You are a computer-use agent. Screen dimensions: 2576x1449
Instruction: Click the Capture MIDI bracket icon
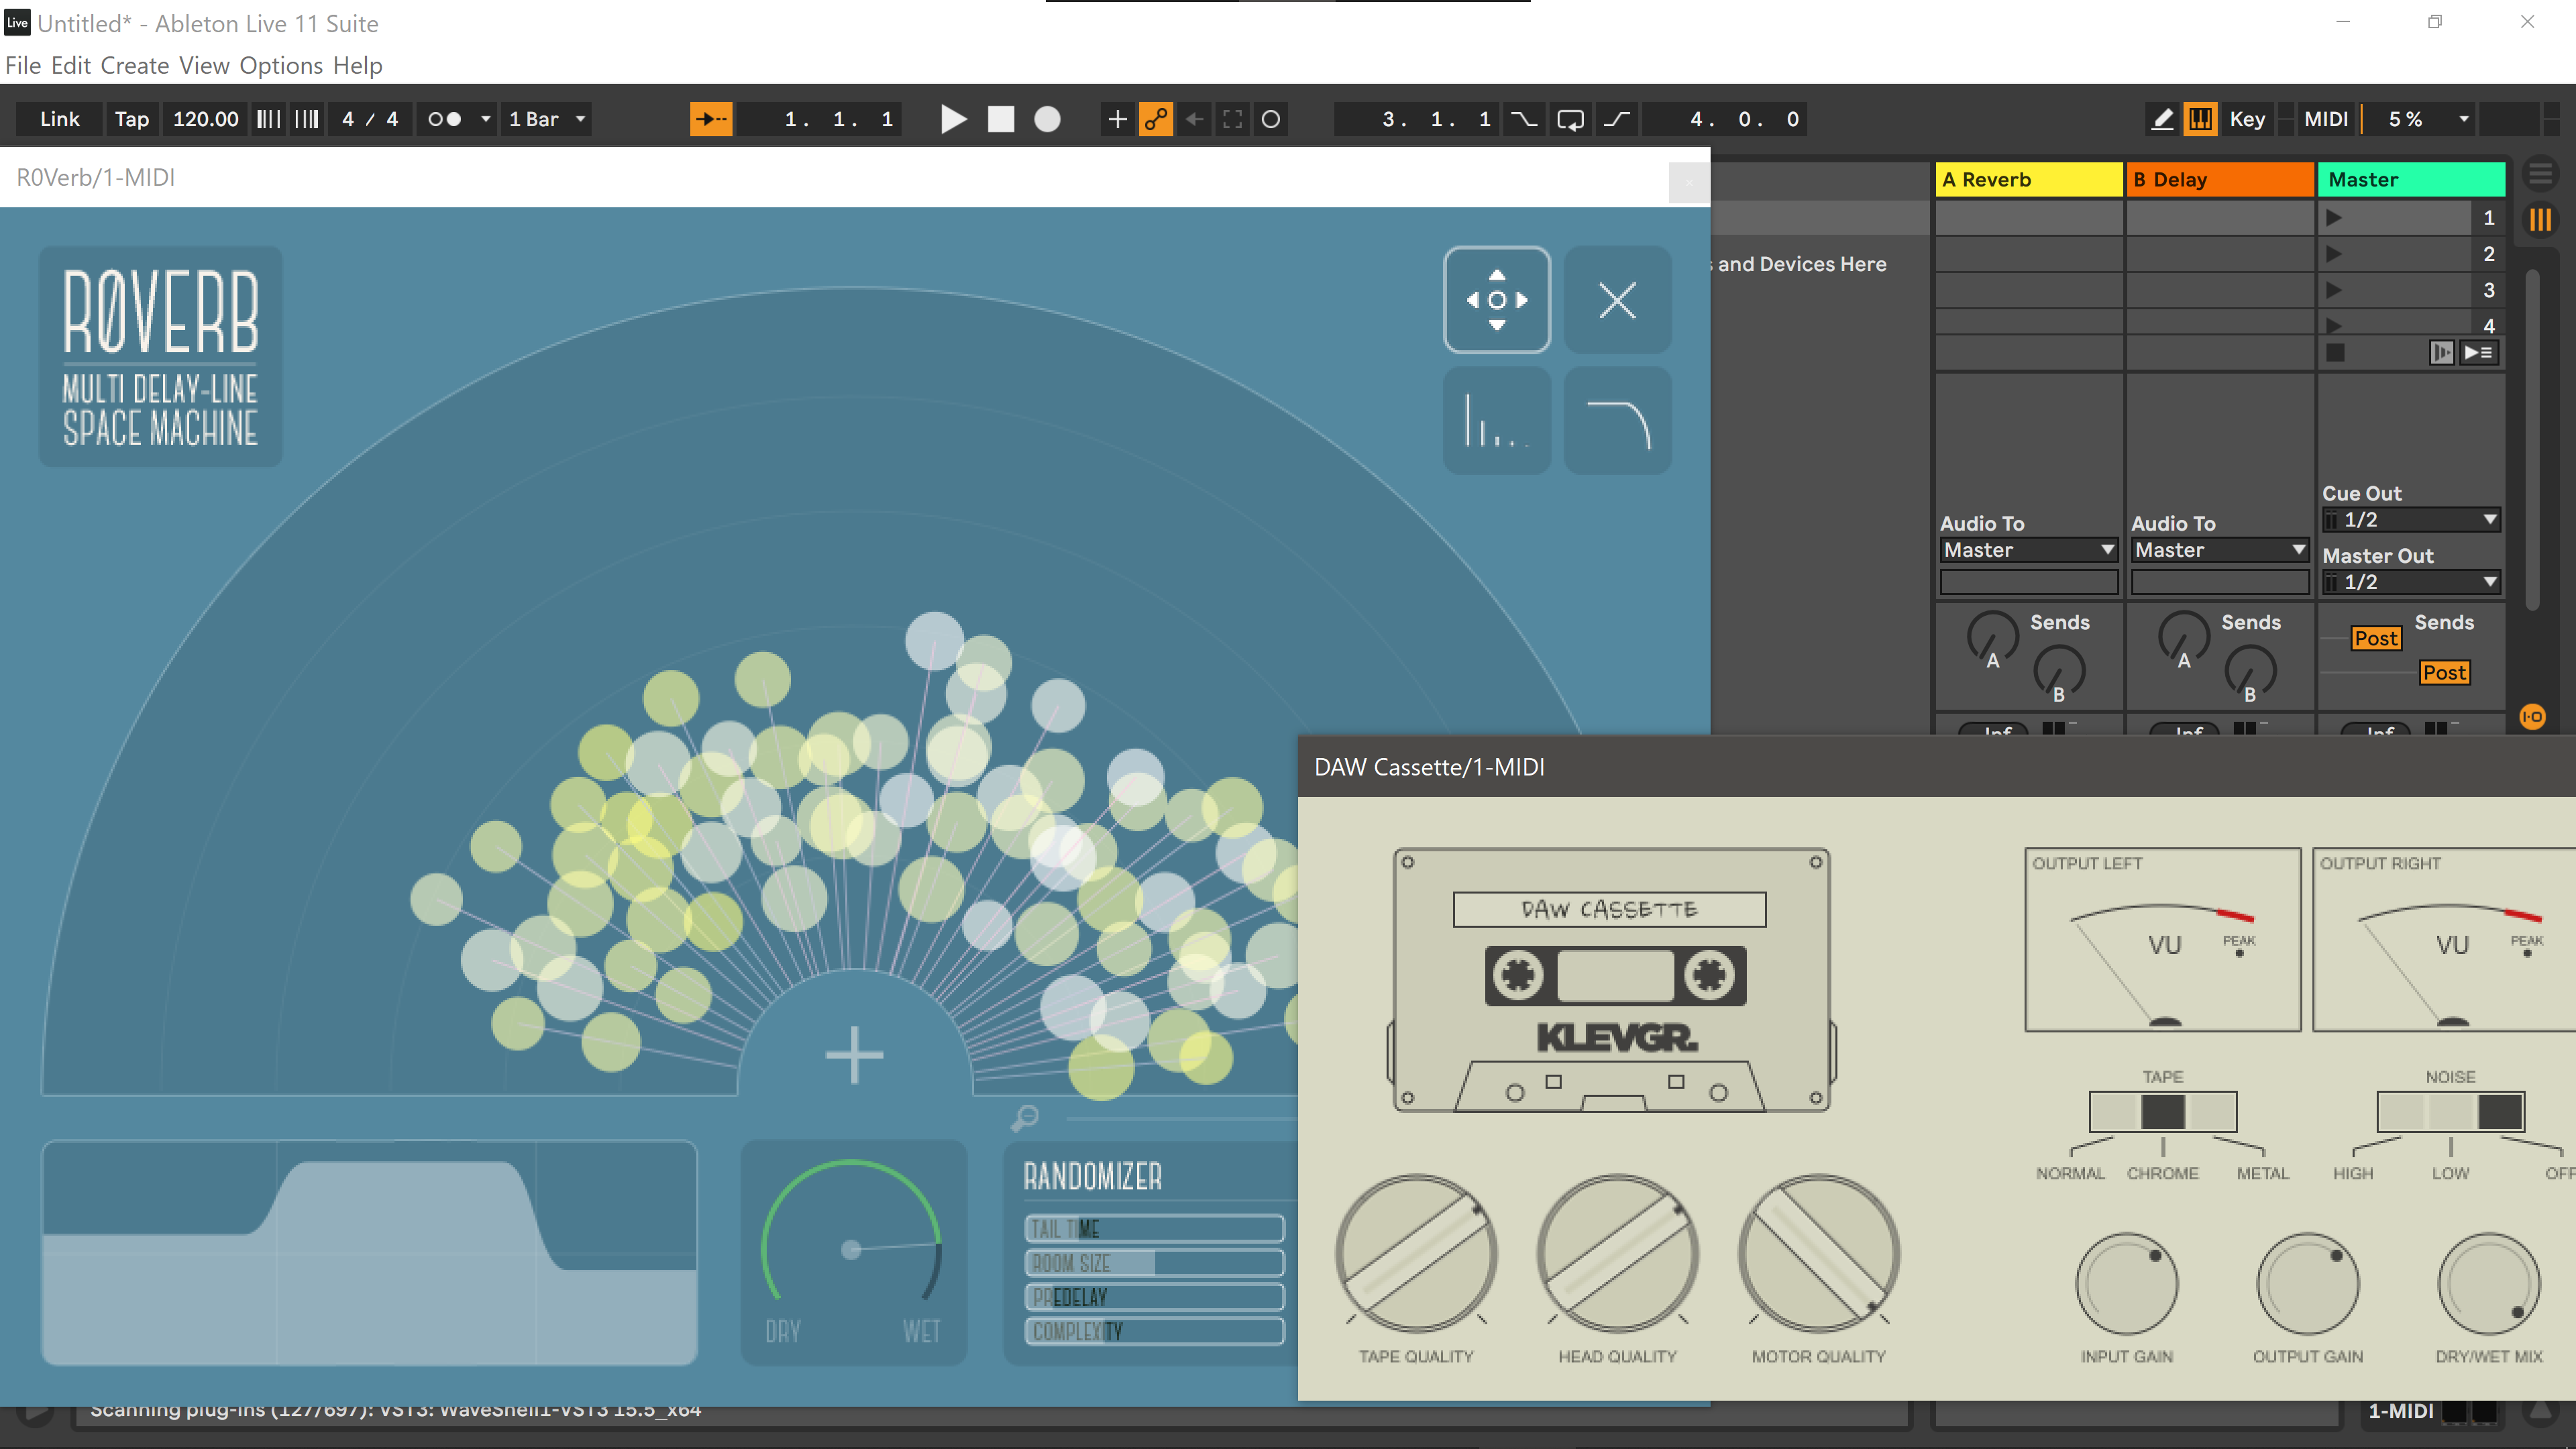pos(1232,119)
